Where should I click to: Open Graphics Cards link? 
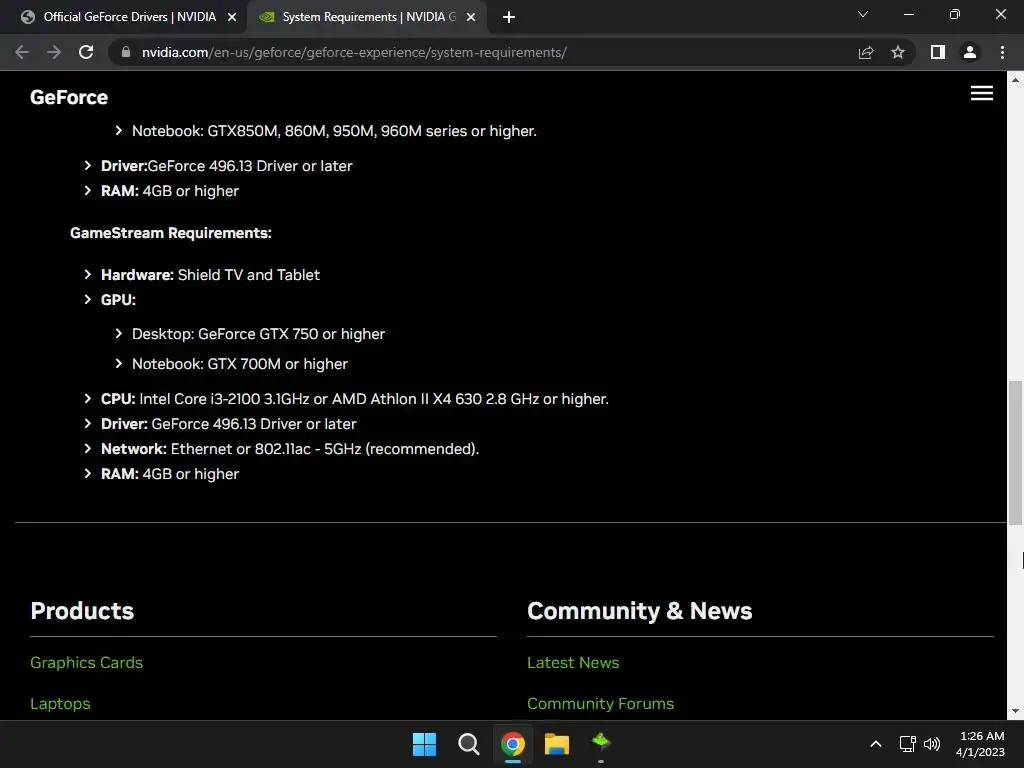click(x=86, y=662)
